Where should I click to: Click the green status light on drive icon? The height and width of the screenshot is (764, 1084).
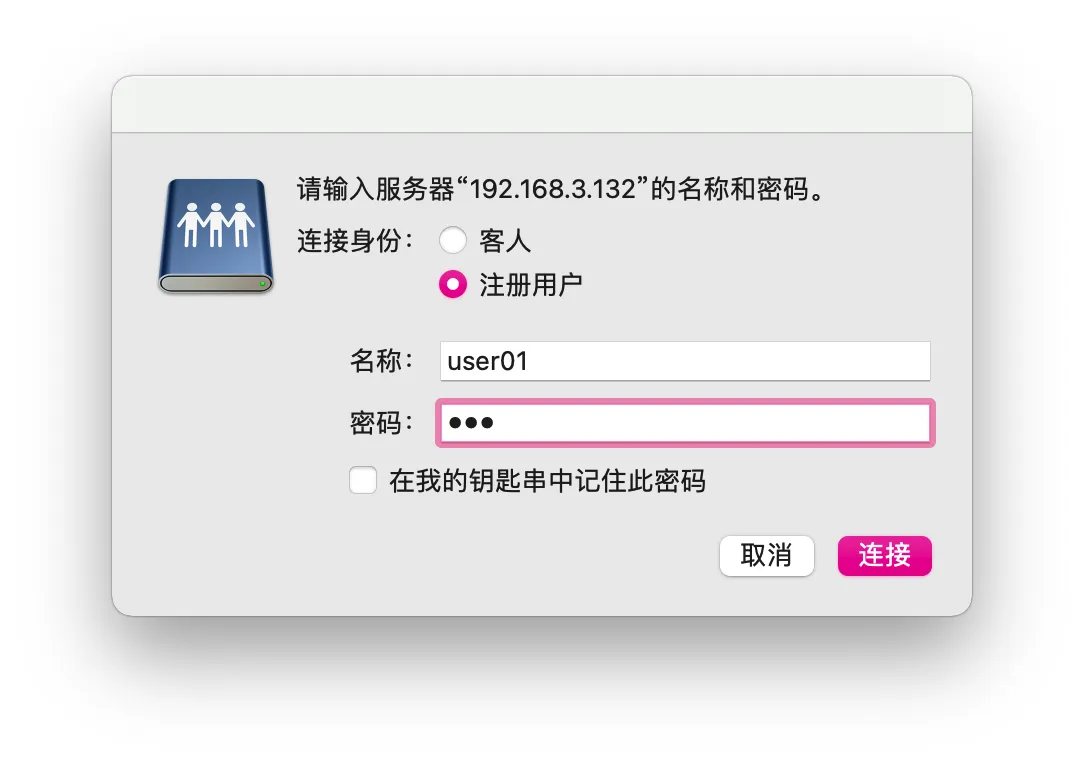pyautogui.click(x=262, y=283)
